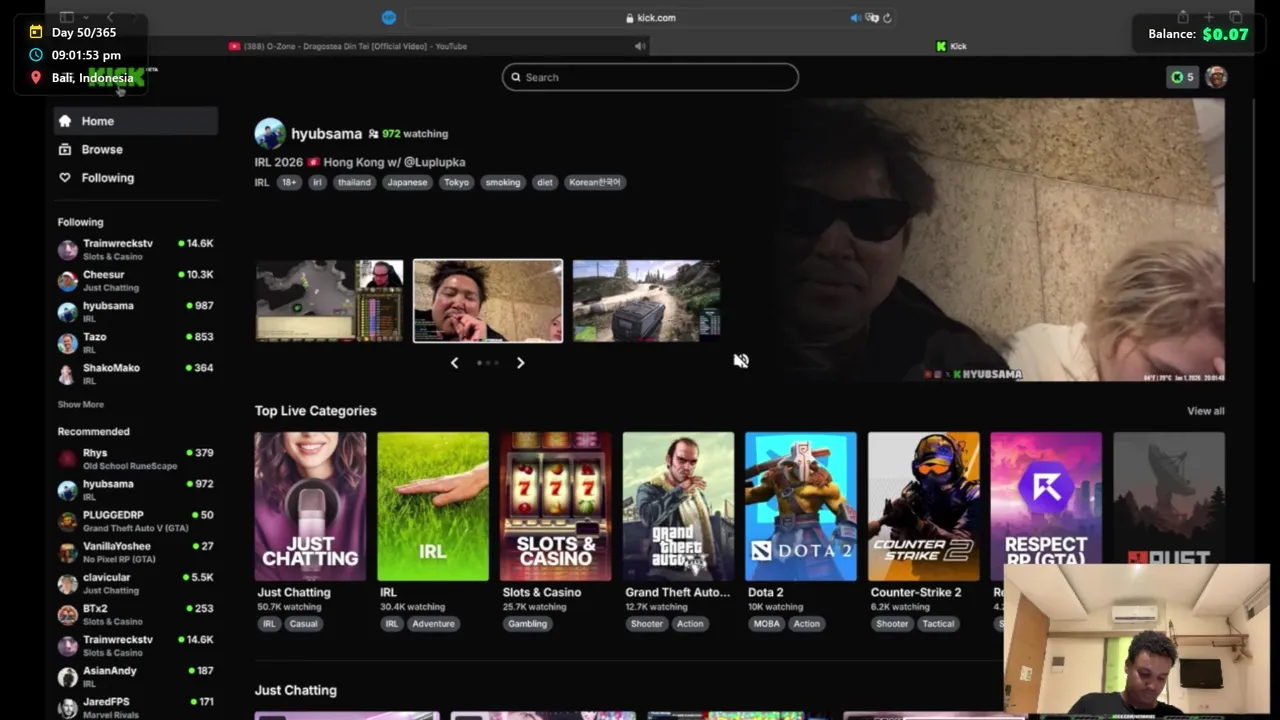The image size is (1280, 720).
Task: Unmute the featured stream preview
Action: tap(741, 361)
